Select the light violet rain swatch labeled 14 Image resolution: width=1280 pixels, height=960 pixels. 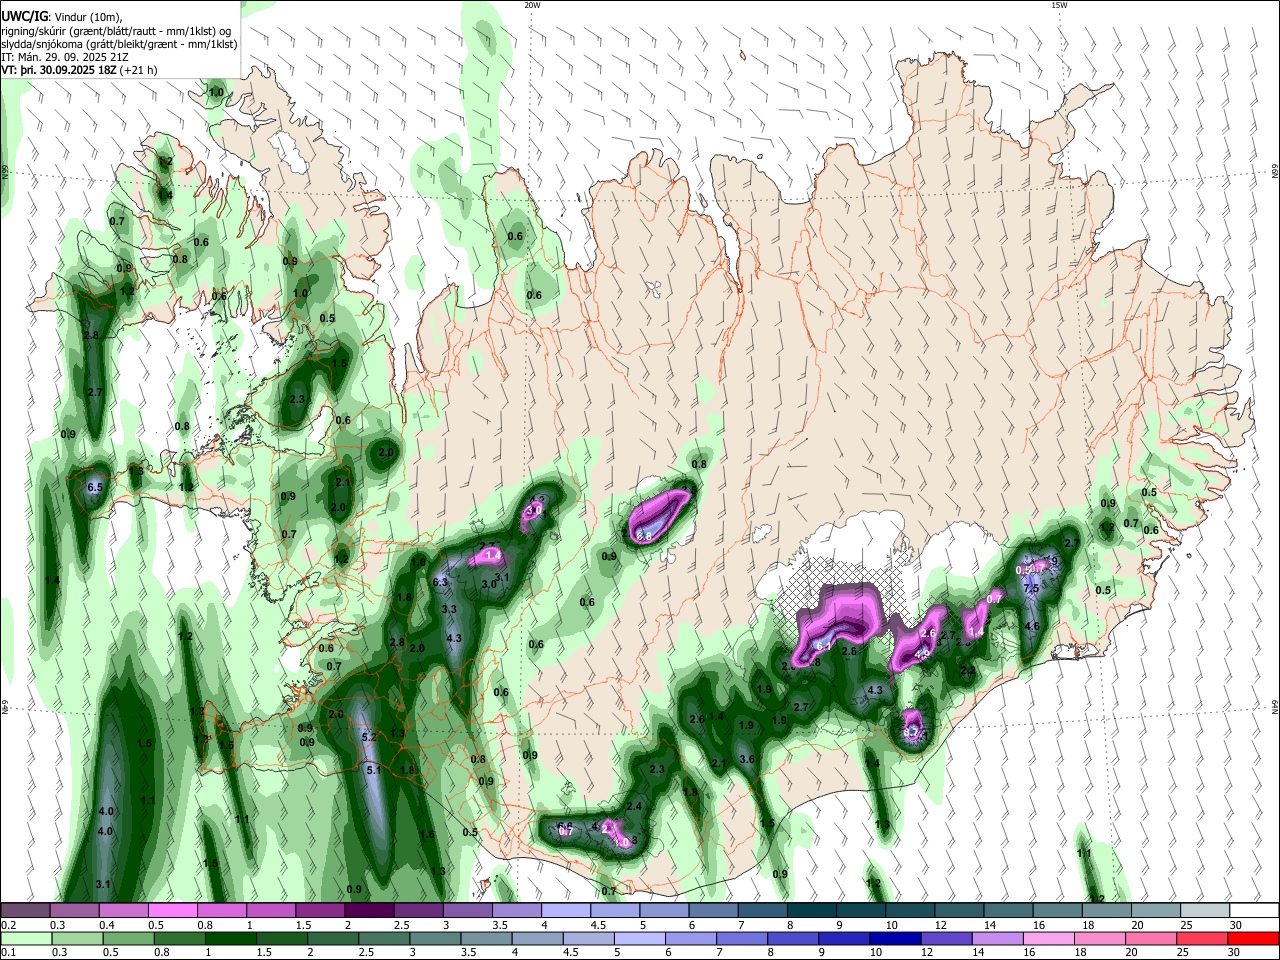tap(997, 938)
